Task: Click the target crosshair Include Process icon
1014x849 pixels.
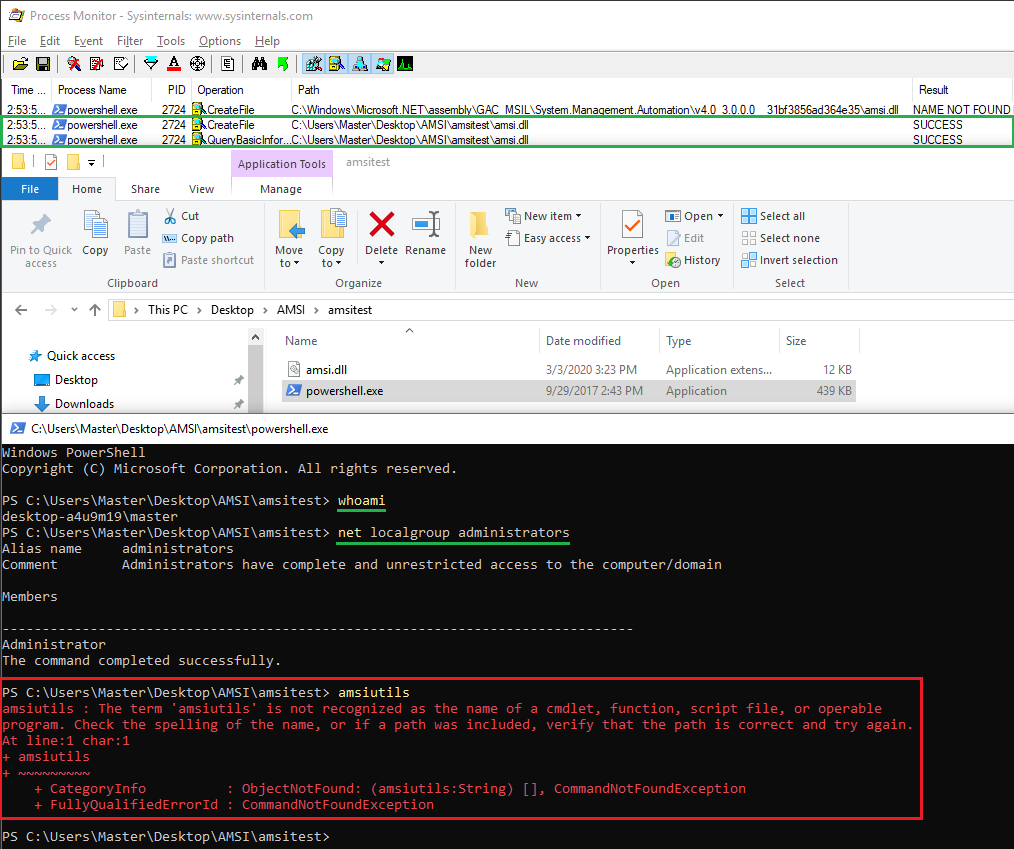Action: [197, 64]
